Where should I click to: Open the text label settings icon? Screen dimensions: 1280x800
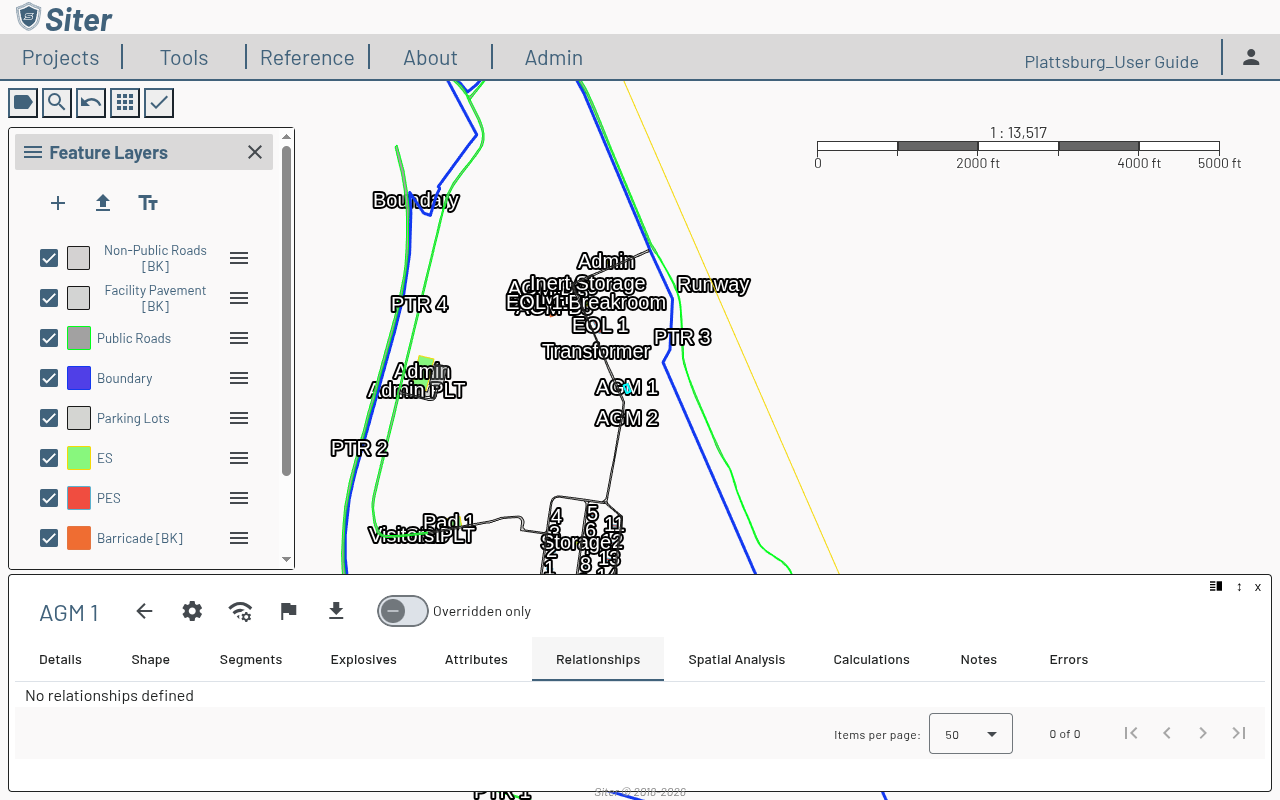[x=148, y=203]
